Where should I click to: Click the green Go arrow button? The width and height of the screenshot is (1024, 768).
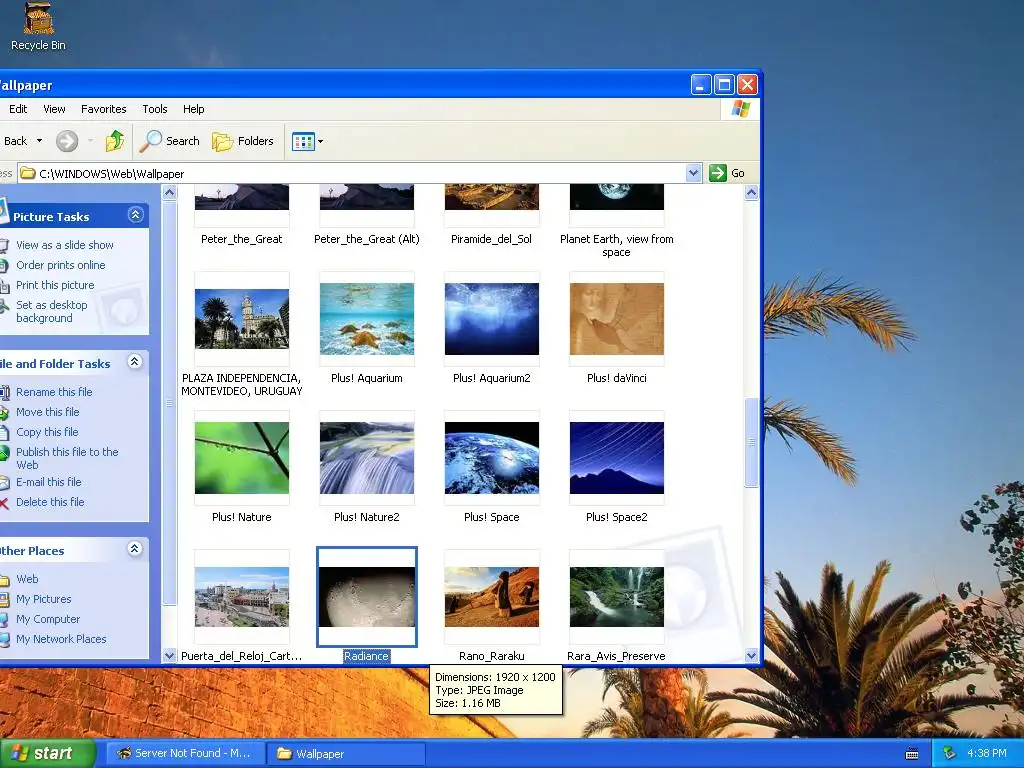pyautogui.click(x=718, y=173)
